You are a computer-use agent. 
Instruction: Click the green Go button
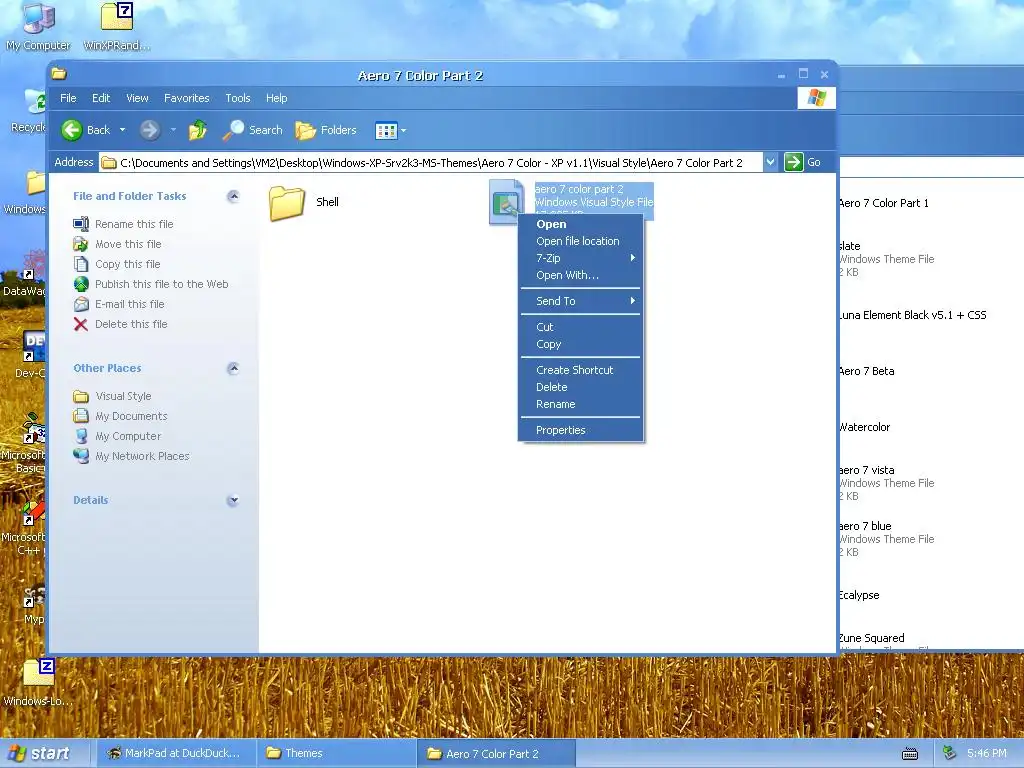point(793,162)
